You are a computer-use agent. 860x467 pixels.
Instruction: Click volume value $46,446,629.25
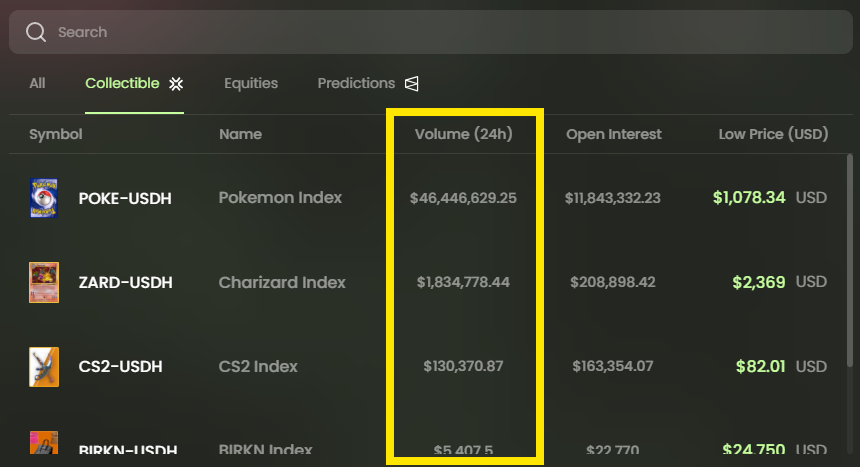tap(463, 198)
